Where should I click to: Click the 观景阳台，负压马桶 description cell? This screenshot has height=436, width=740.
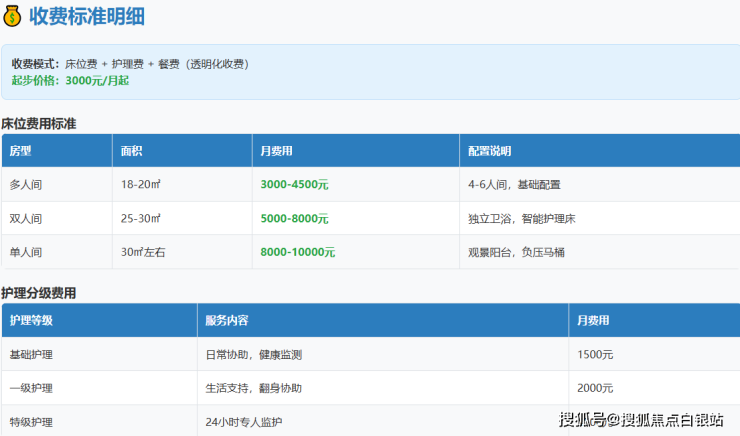(x=516, y=252)
